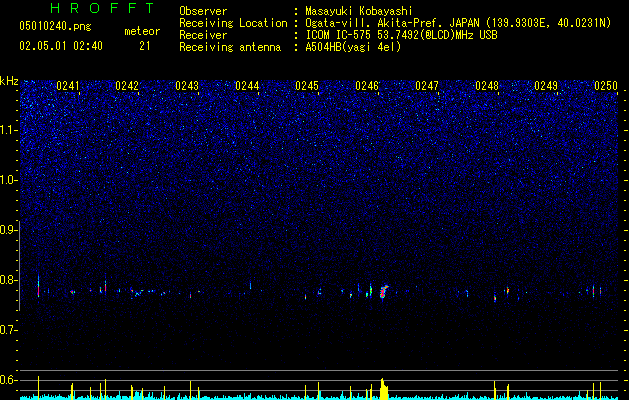Click the 0247 time marker
This screenshot has width=629, height=400.
coord(427,86)
